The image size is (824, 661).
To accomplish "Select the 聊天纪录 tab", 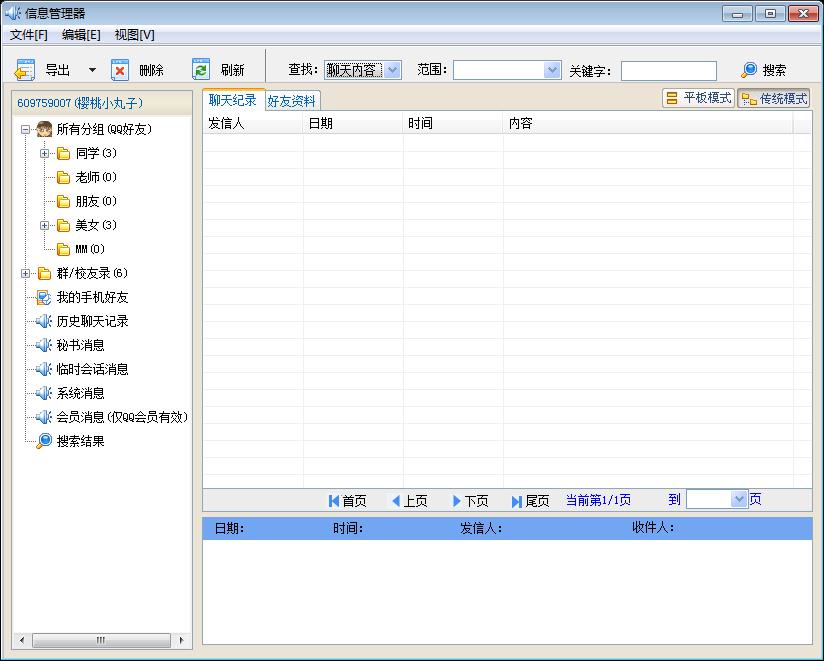I will [x=233, y=100].
